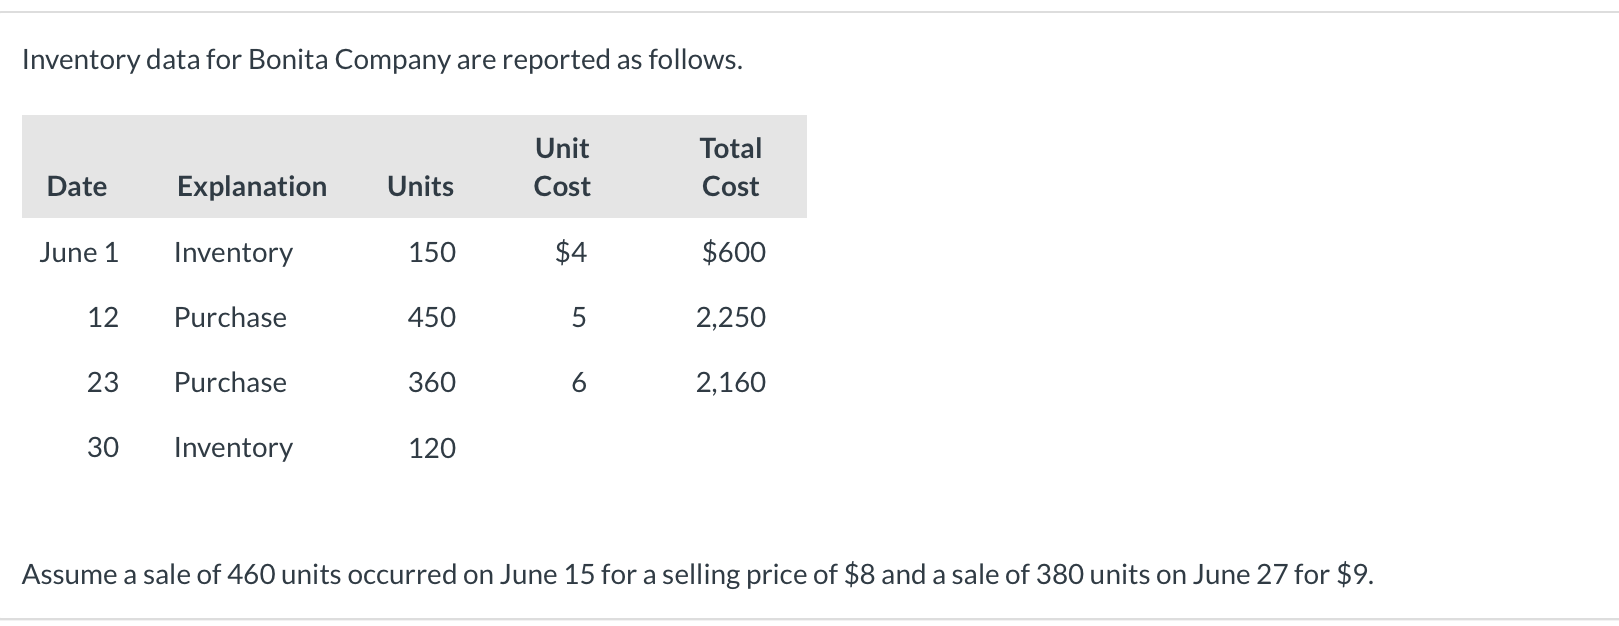Click the June 1 date cell
Image resolution: width=1619 pixels, height=626 pixels.
coord(79,252)
